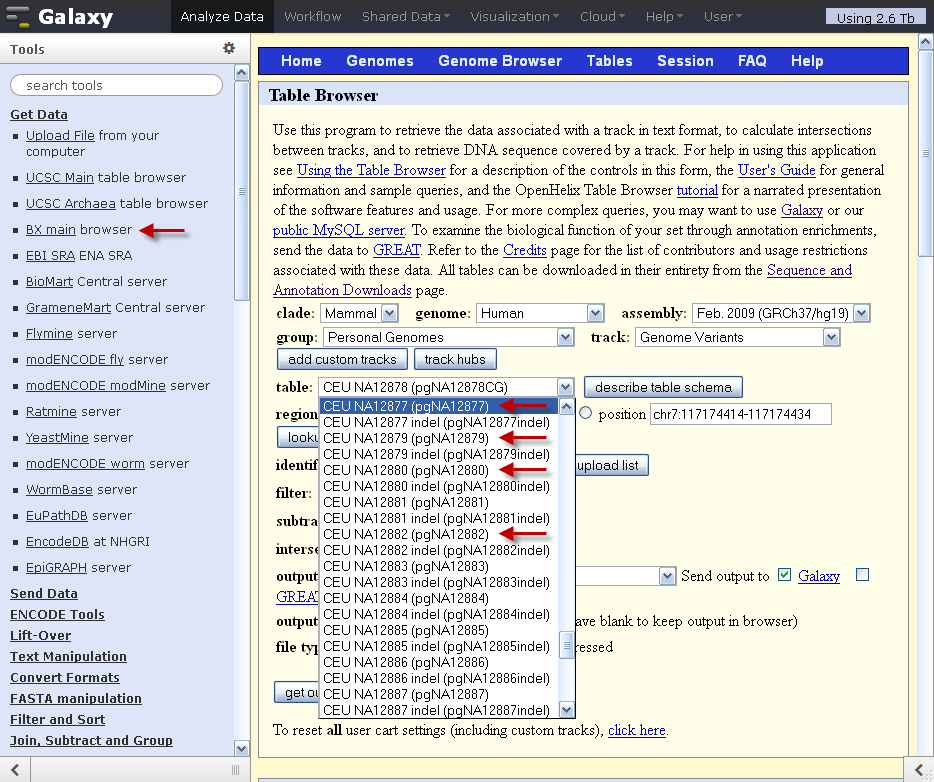This screenshot has width=934, height=782.
Task: Expand the assembly dropdown
Action: (781, 313)
